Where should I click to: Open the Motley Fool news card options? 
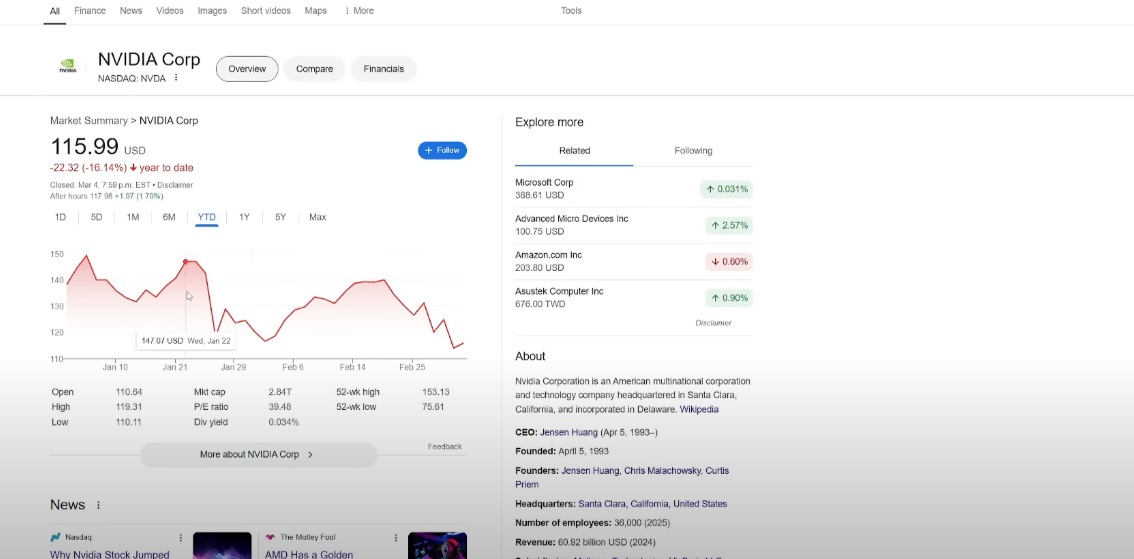396,538
